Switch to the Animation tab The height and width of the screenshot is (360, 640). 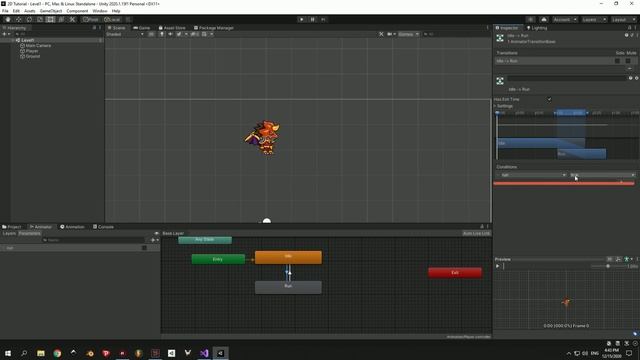point(72,227)
